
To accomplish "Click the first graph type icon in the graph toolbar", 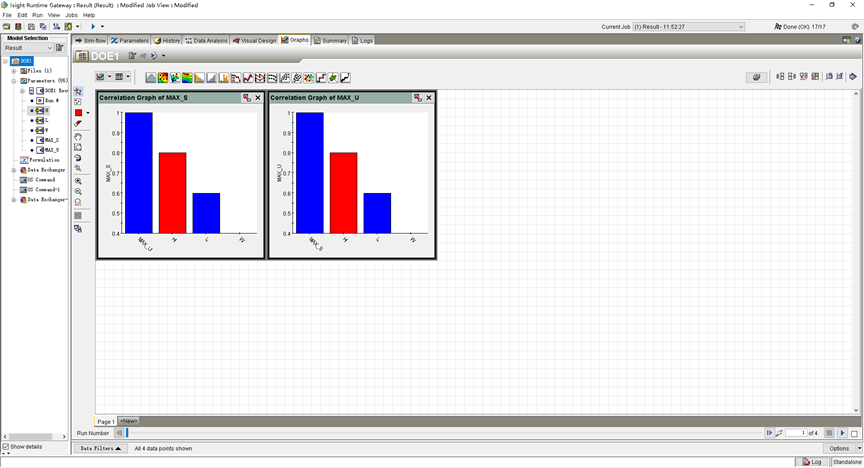I will pos(151,77).
